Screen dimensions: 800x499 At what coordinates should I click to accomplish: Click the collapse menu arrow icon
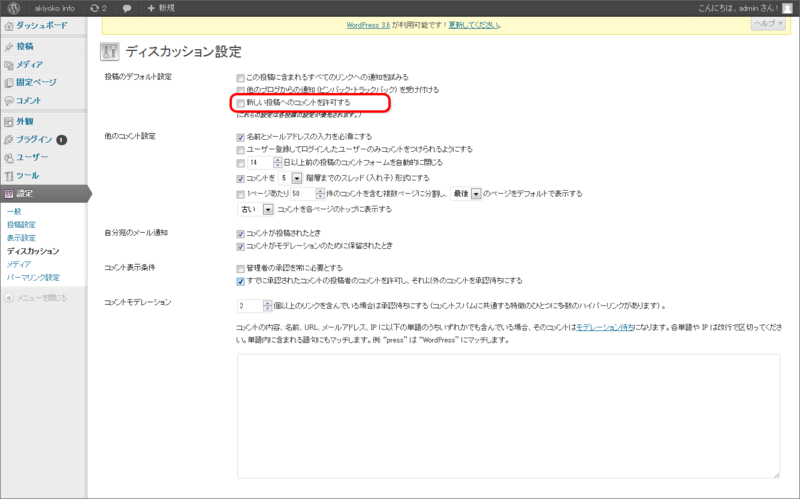pos(9,298)
